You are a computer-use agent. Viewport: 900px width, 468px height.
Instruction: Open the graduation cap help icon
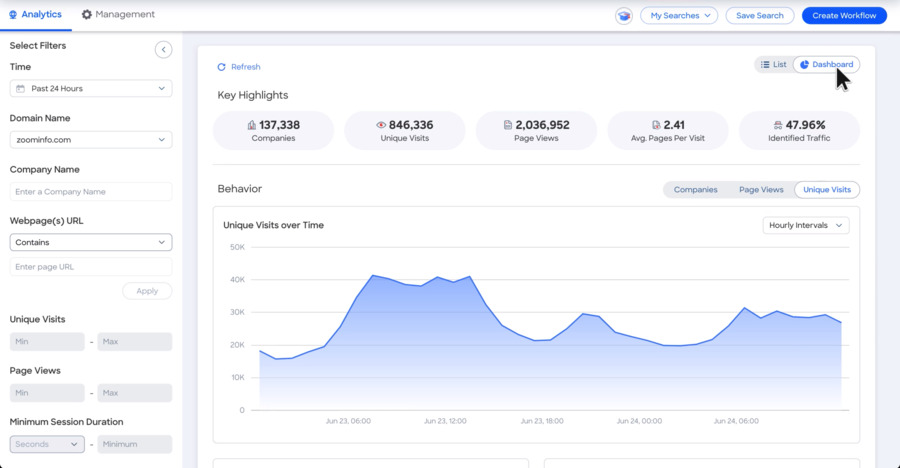624,16
